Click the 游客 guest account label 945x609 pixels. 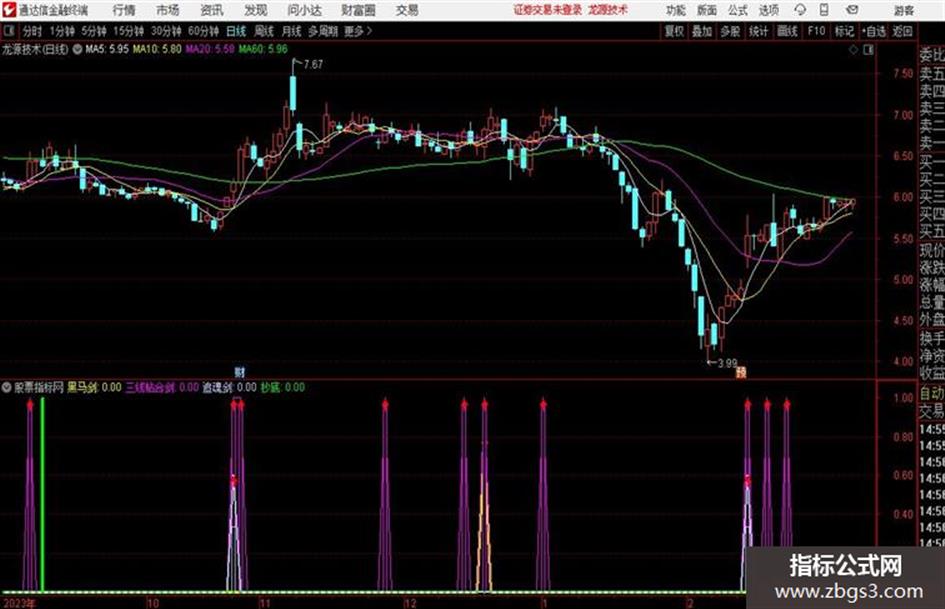click(x=903, y=10)
